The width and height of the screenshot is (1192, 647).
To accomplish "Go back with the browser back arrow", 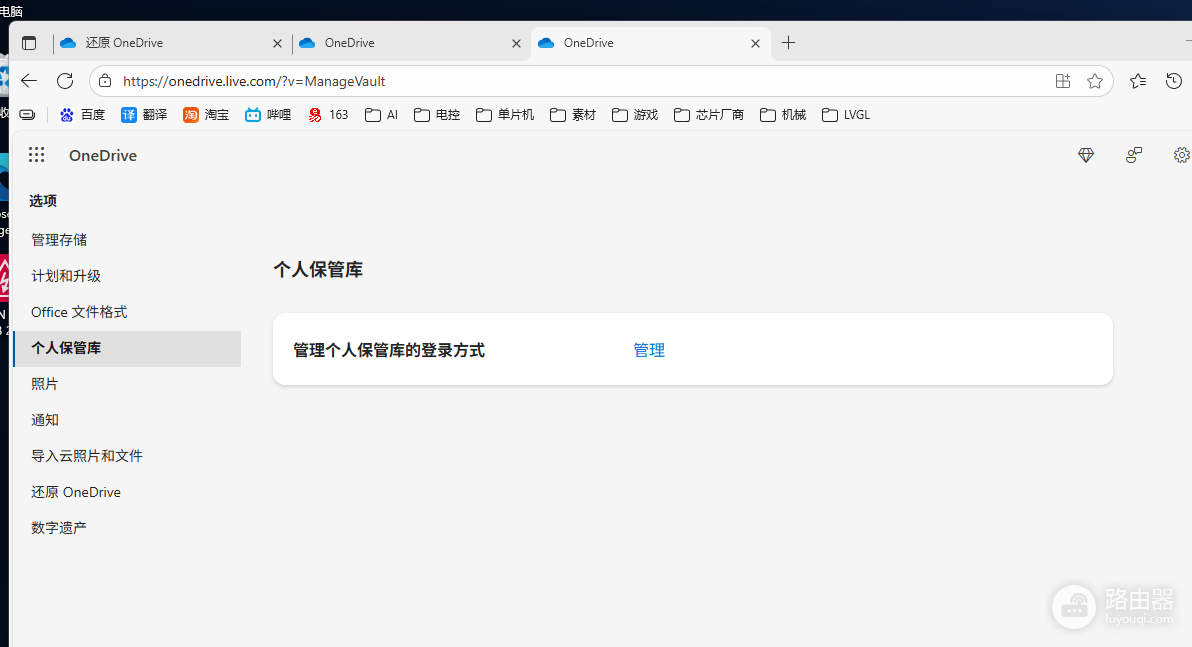I will (x=29, y=81).
